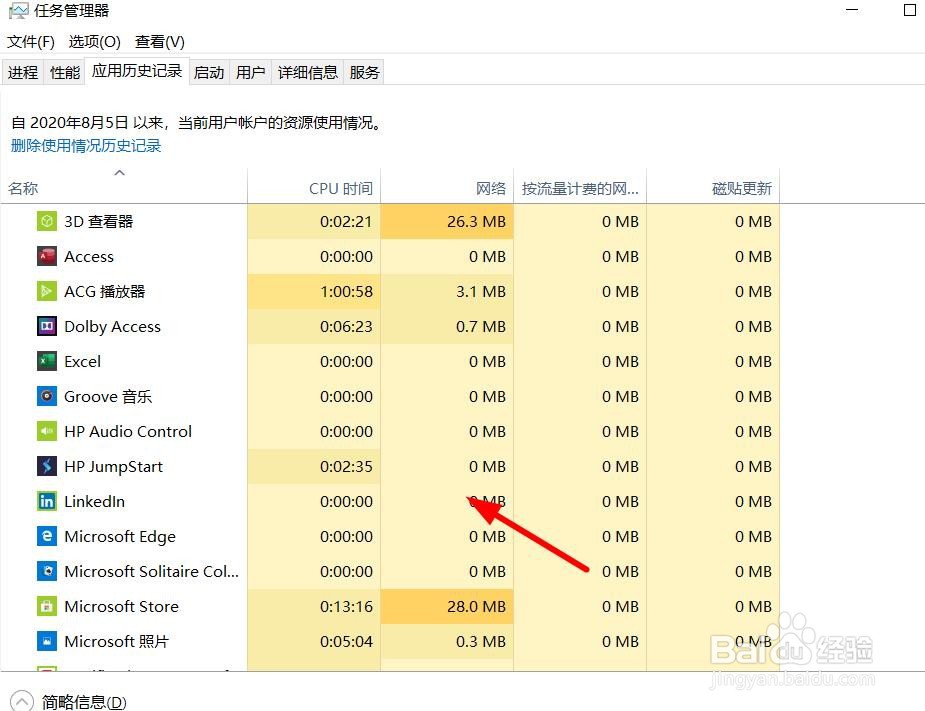Screen dimensions: 925x711
Task: Click the 0:02:35 CPU time value
Action: coord(346,466)
